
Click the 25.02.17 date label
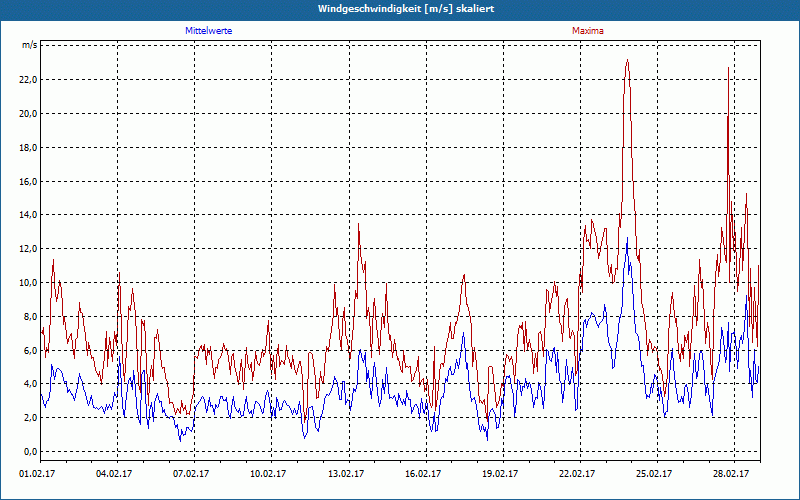654,474
